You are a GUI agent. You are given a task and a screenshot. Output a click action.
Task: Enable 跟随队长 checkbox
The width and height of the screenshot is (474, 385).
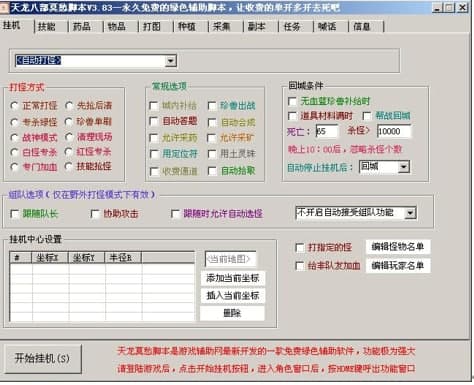[15, 214]
